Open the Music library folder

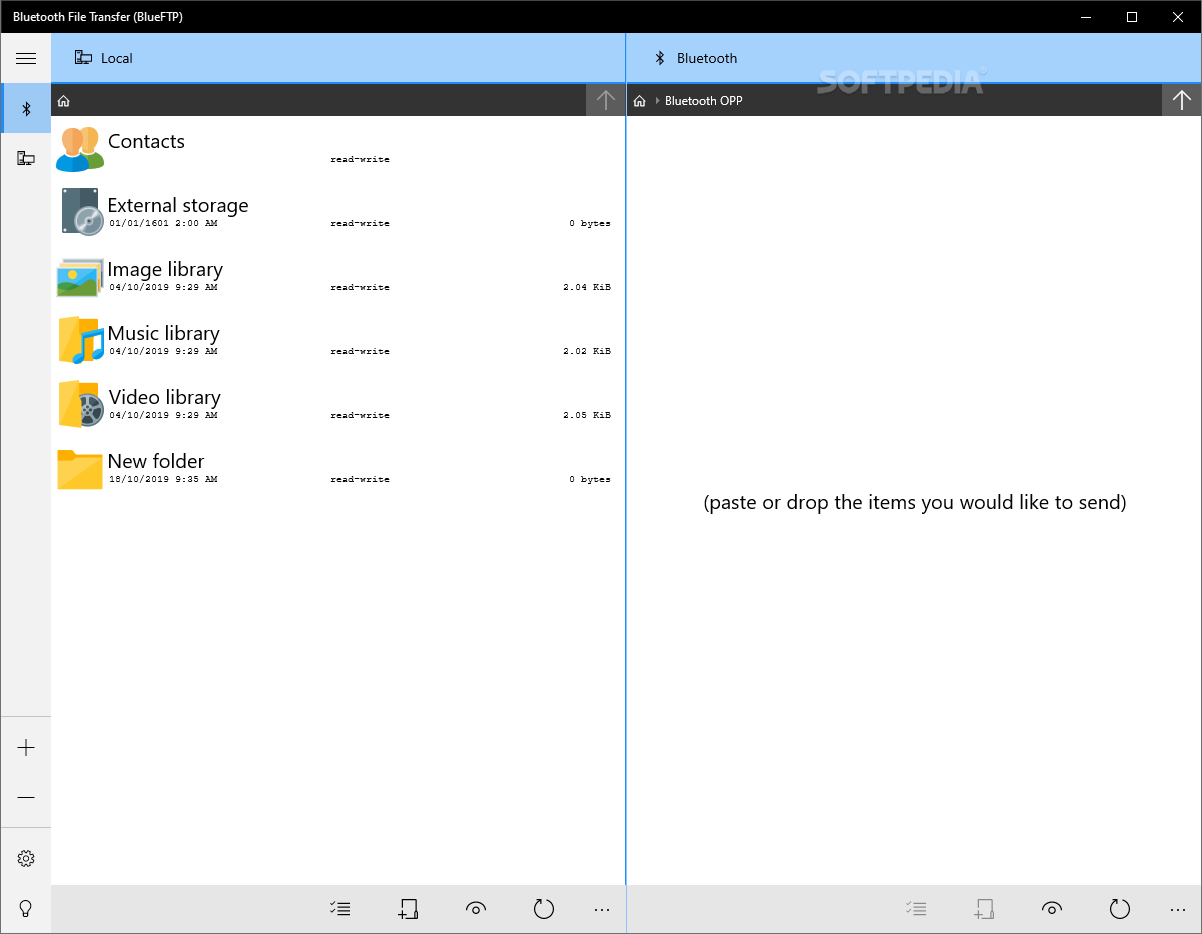point(338,340)
